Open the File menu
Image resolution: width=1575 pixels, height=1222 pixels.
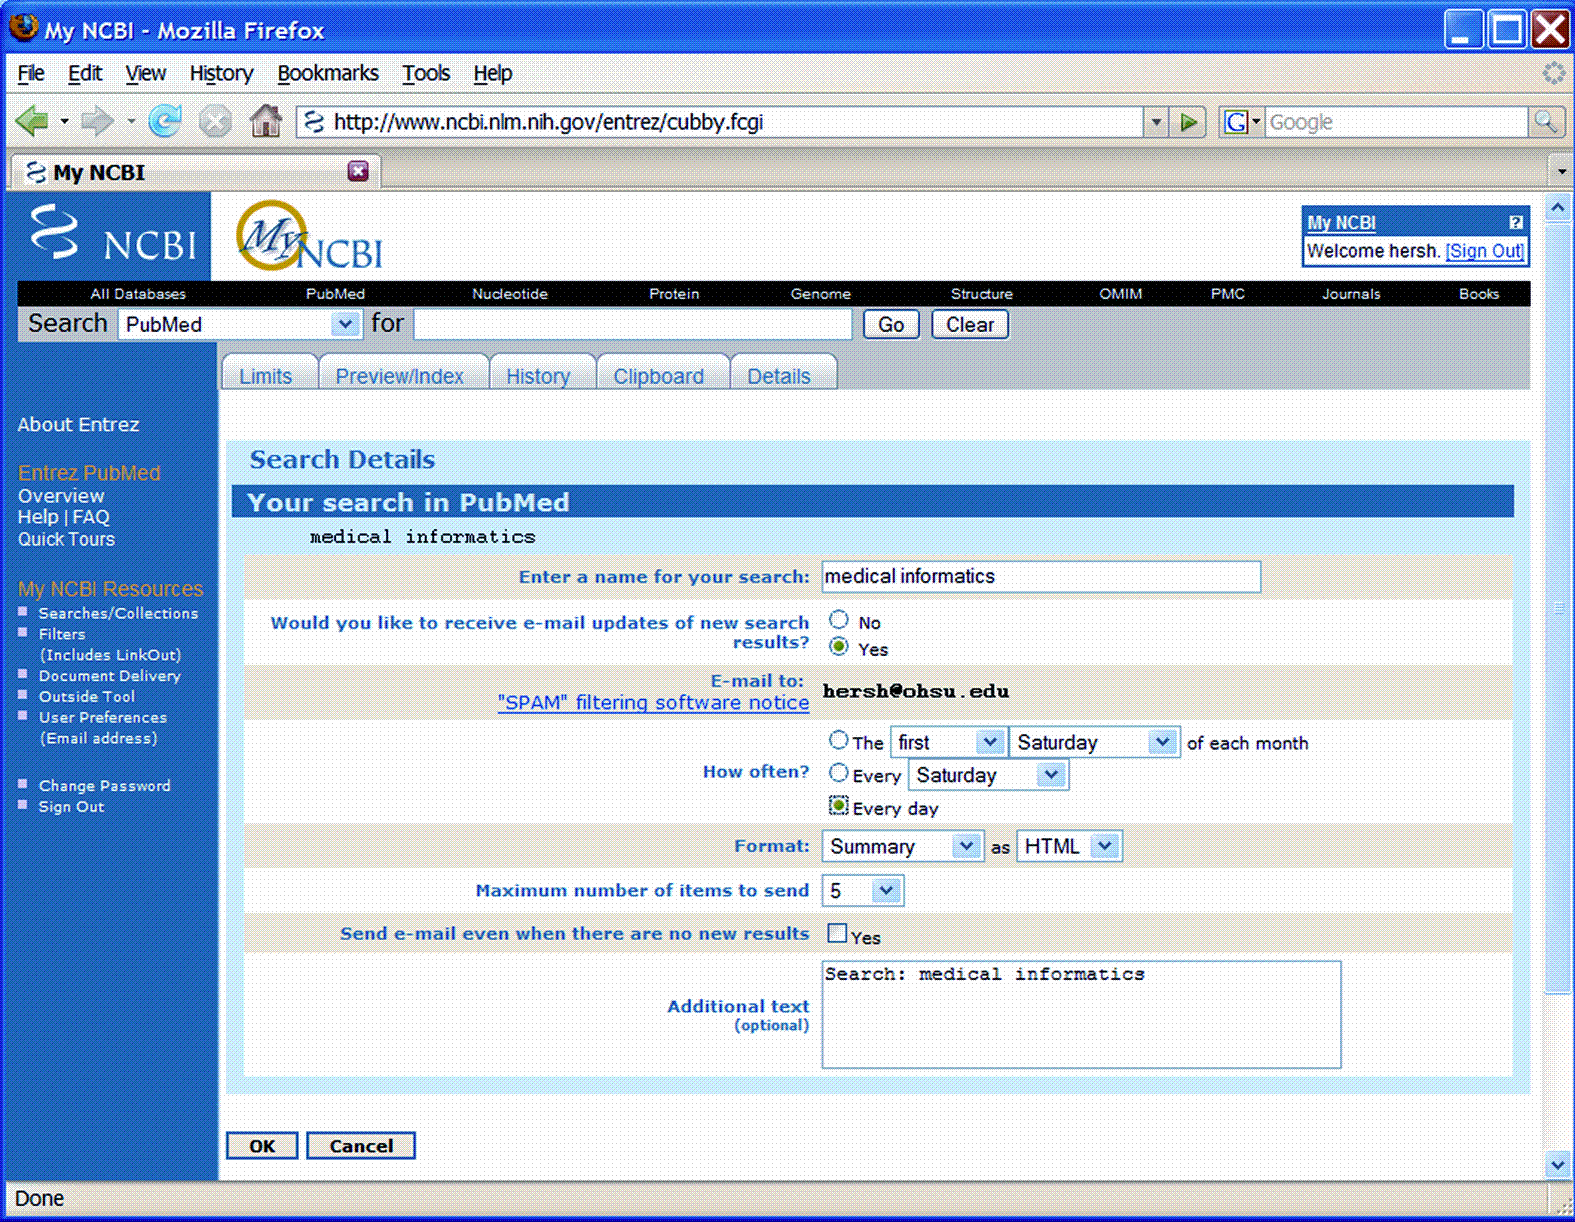tap(31, 73)
